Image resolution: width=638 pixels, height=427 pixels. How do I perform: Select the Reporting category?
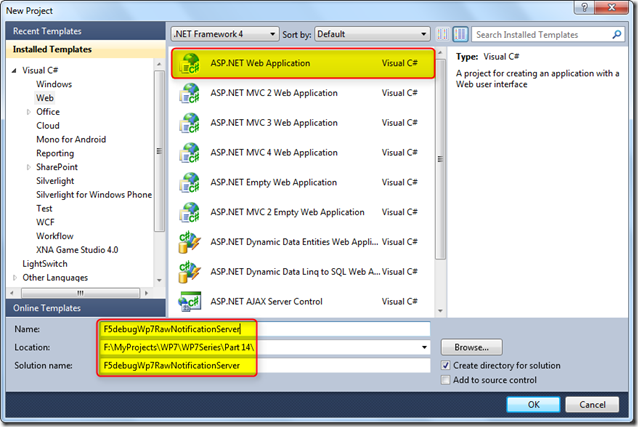coord(55,153)
